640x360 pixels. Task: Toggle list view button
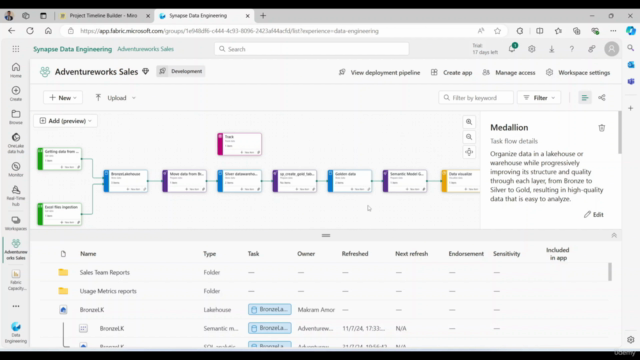click(x=585, y=98)
